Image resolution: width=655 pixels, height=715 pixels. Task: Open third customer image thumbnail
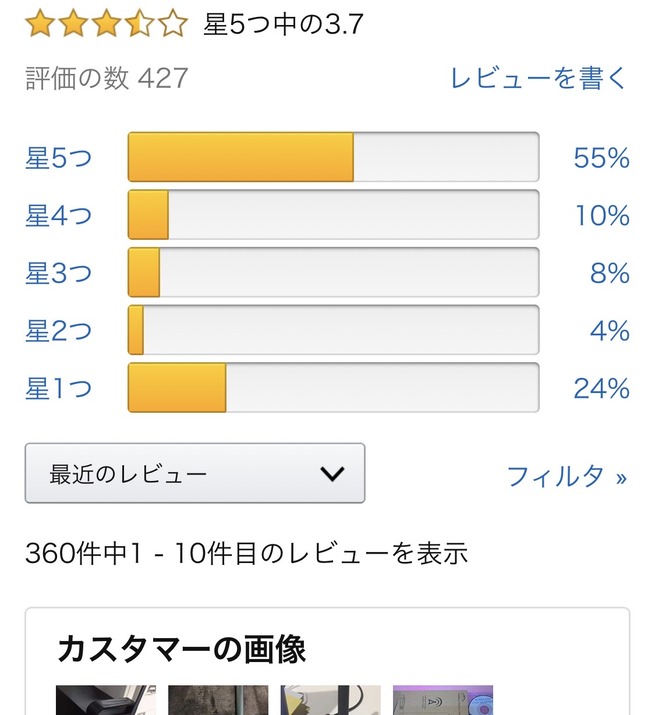pos(330,700)
